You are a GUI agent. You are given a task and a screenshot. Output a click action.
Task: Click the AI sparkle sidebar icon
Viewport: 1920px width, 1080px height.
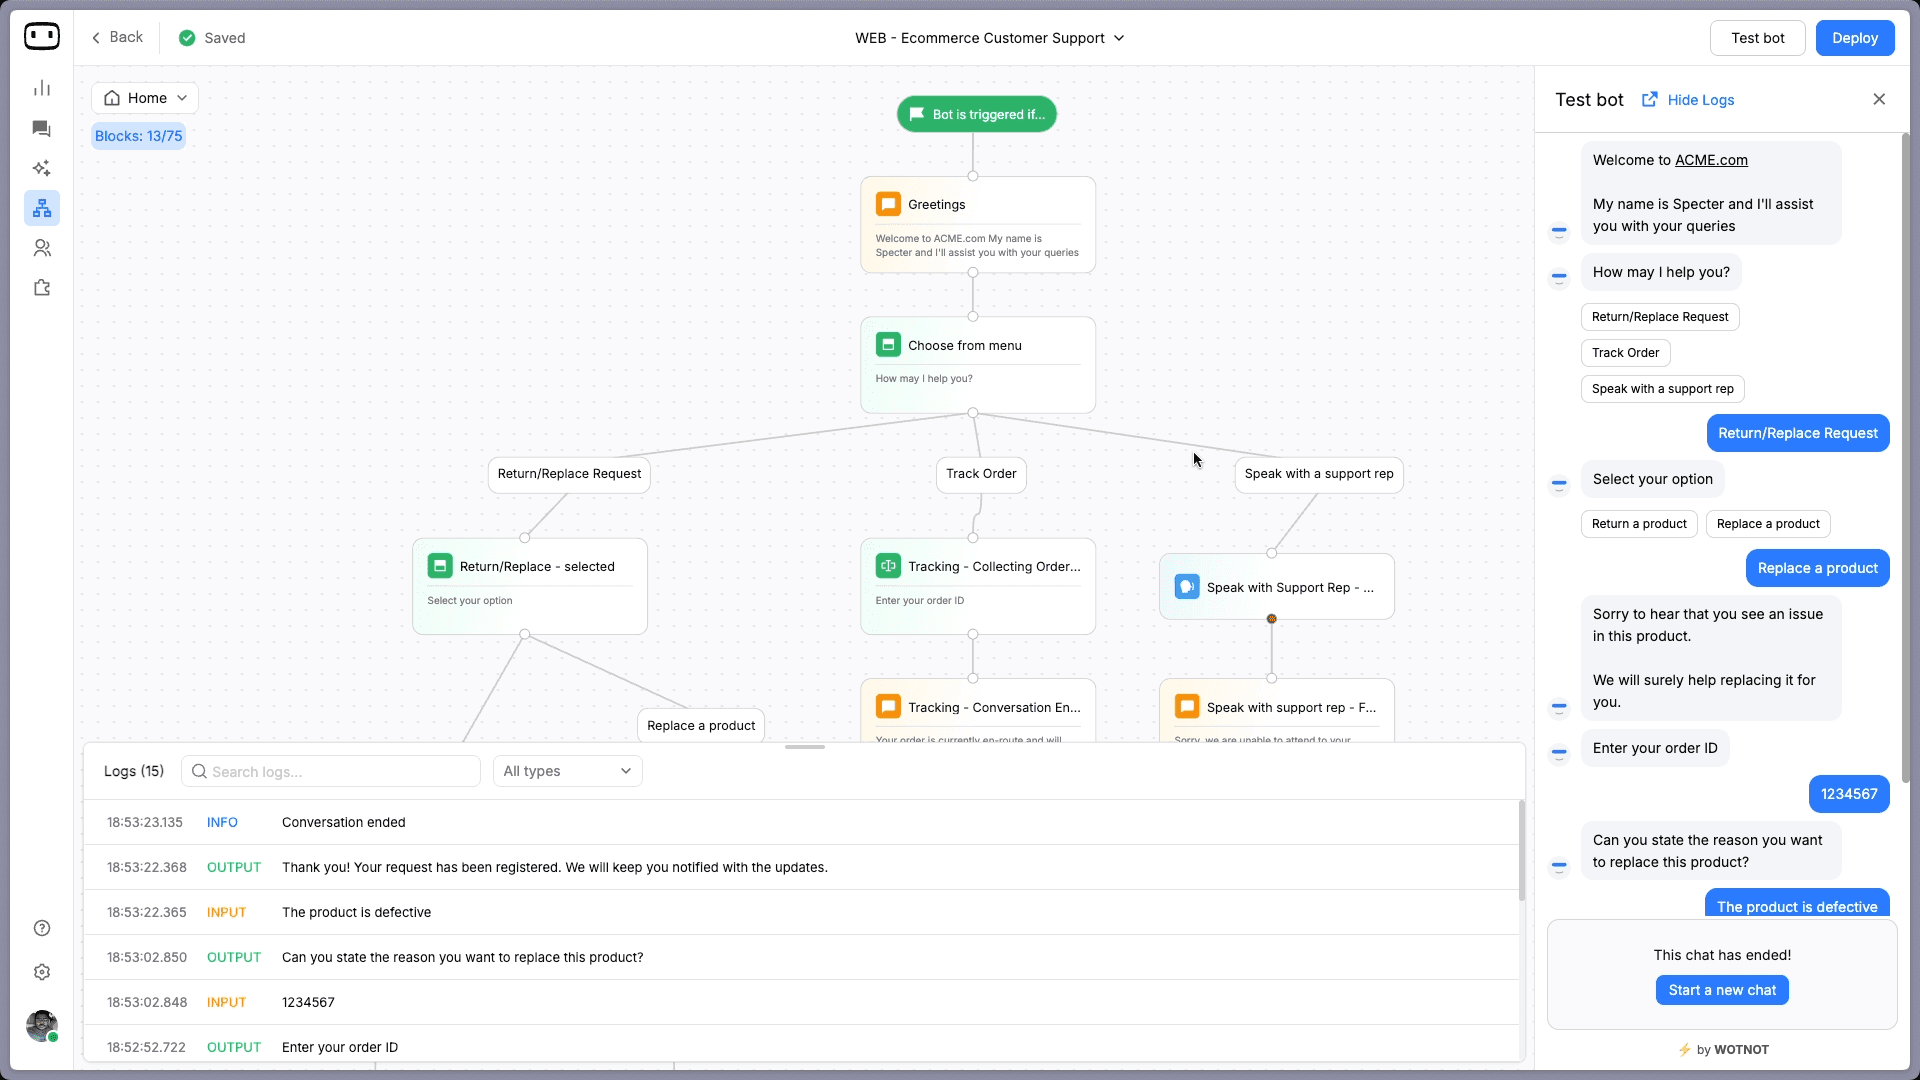pos(42,168)
